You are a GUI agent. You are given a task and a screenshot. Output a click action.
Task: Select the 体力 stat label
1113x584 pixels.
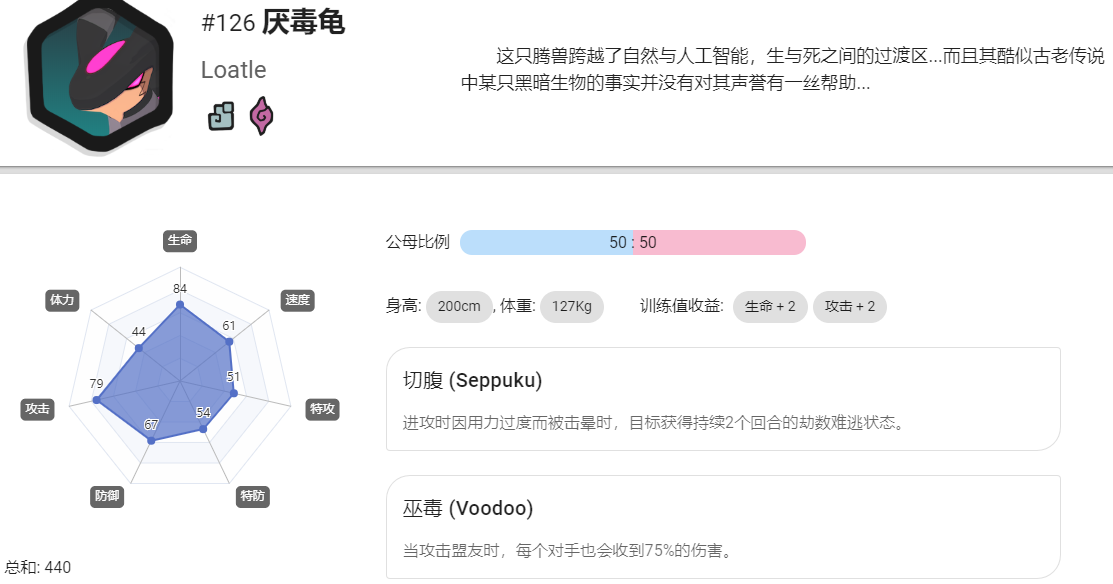click(62, 300)
